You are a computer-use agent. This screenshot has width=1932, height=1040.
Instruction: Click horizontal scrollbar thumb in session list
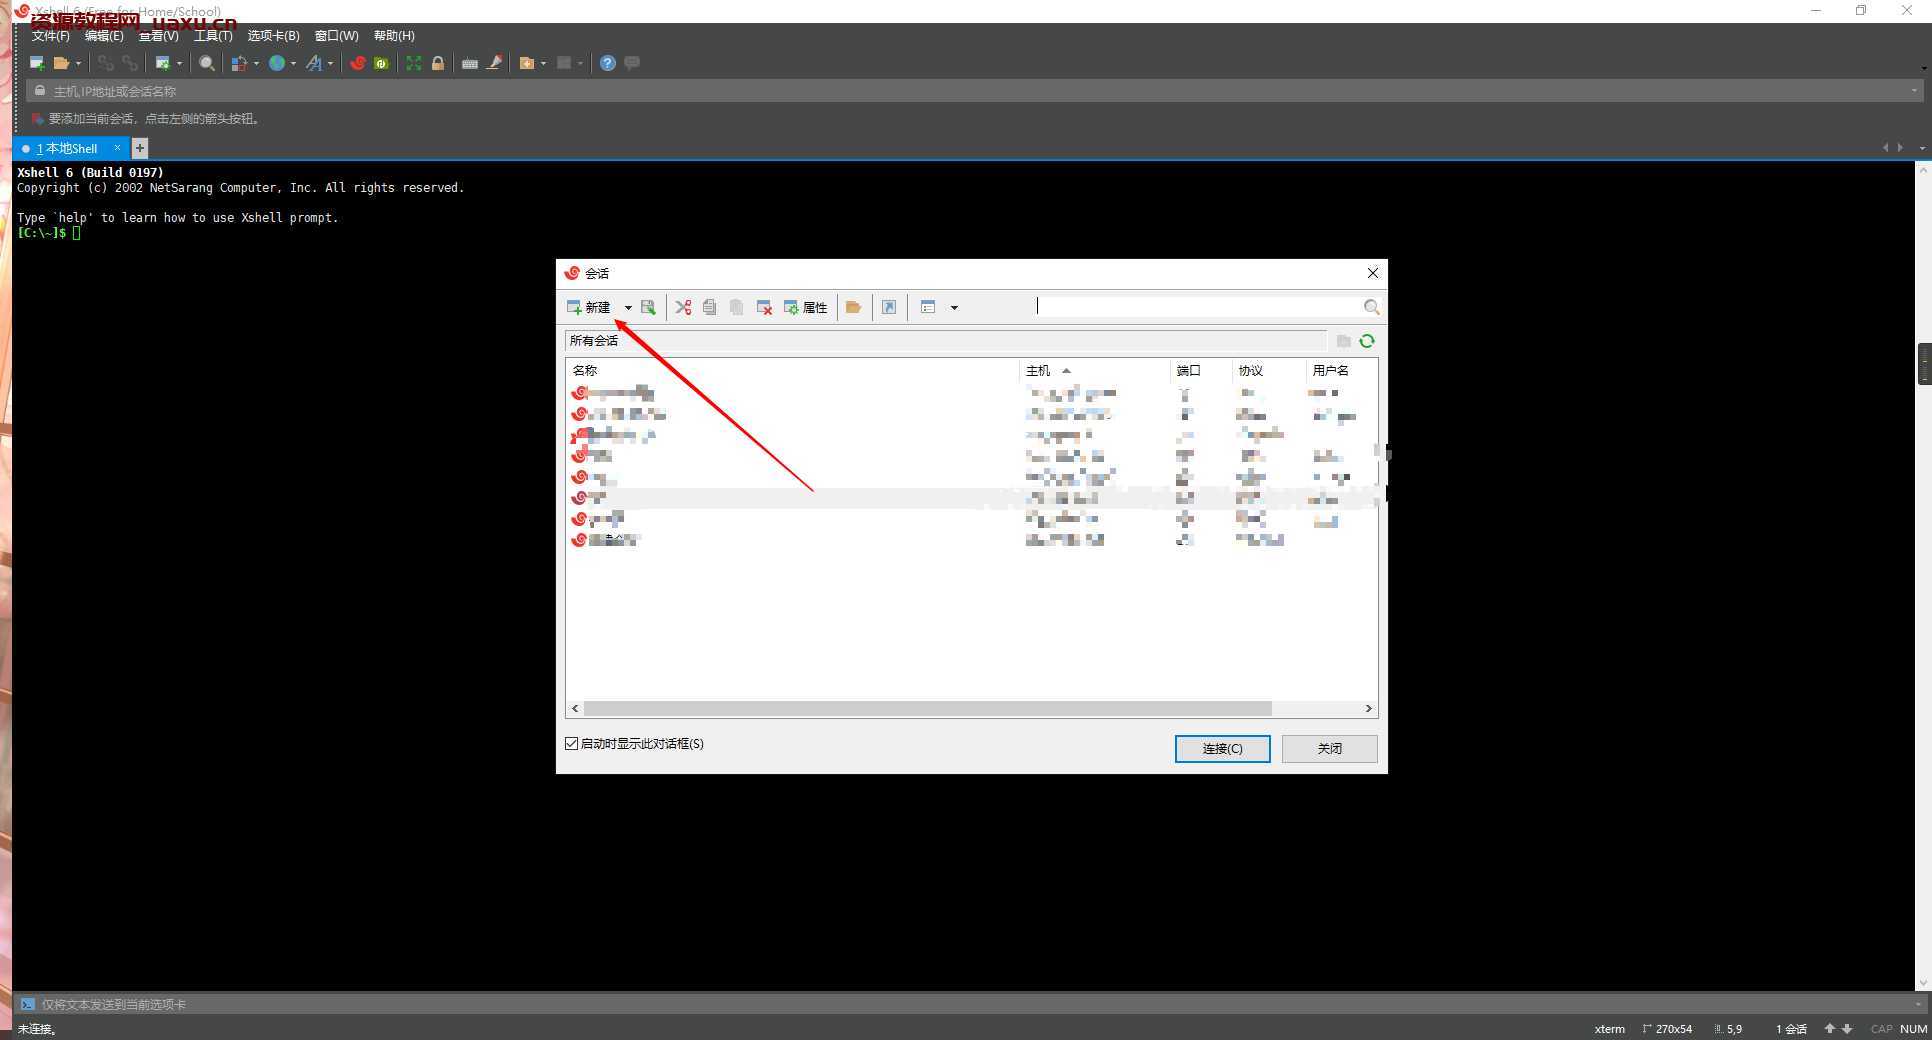click(x=927, y=708)
